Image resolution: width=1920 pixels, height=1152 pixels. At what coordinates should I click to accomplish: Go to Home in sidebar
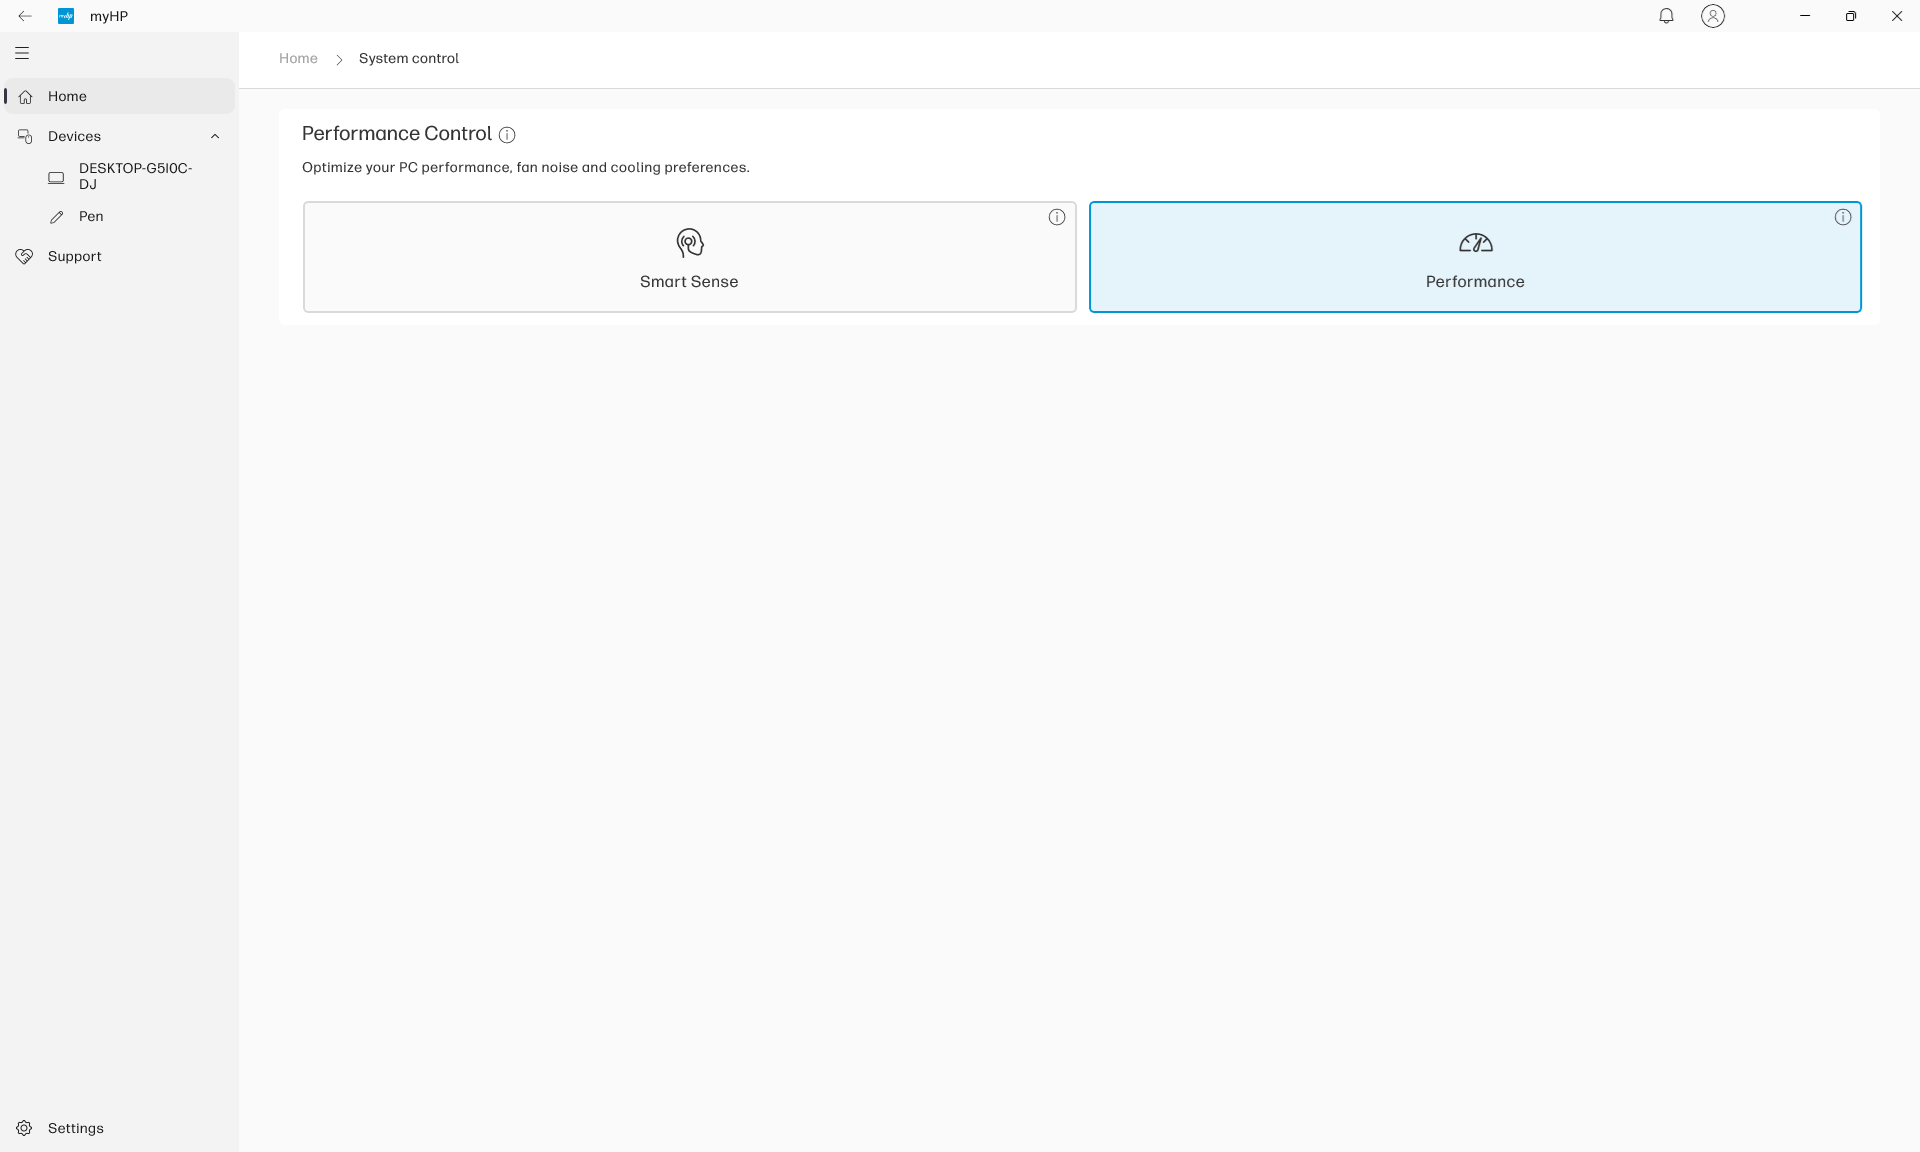tap(67, 96)
